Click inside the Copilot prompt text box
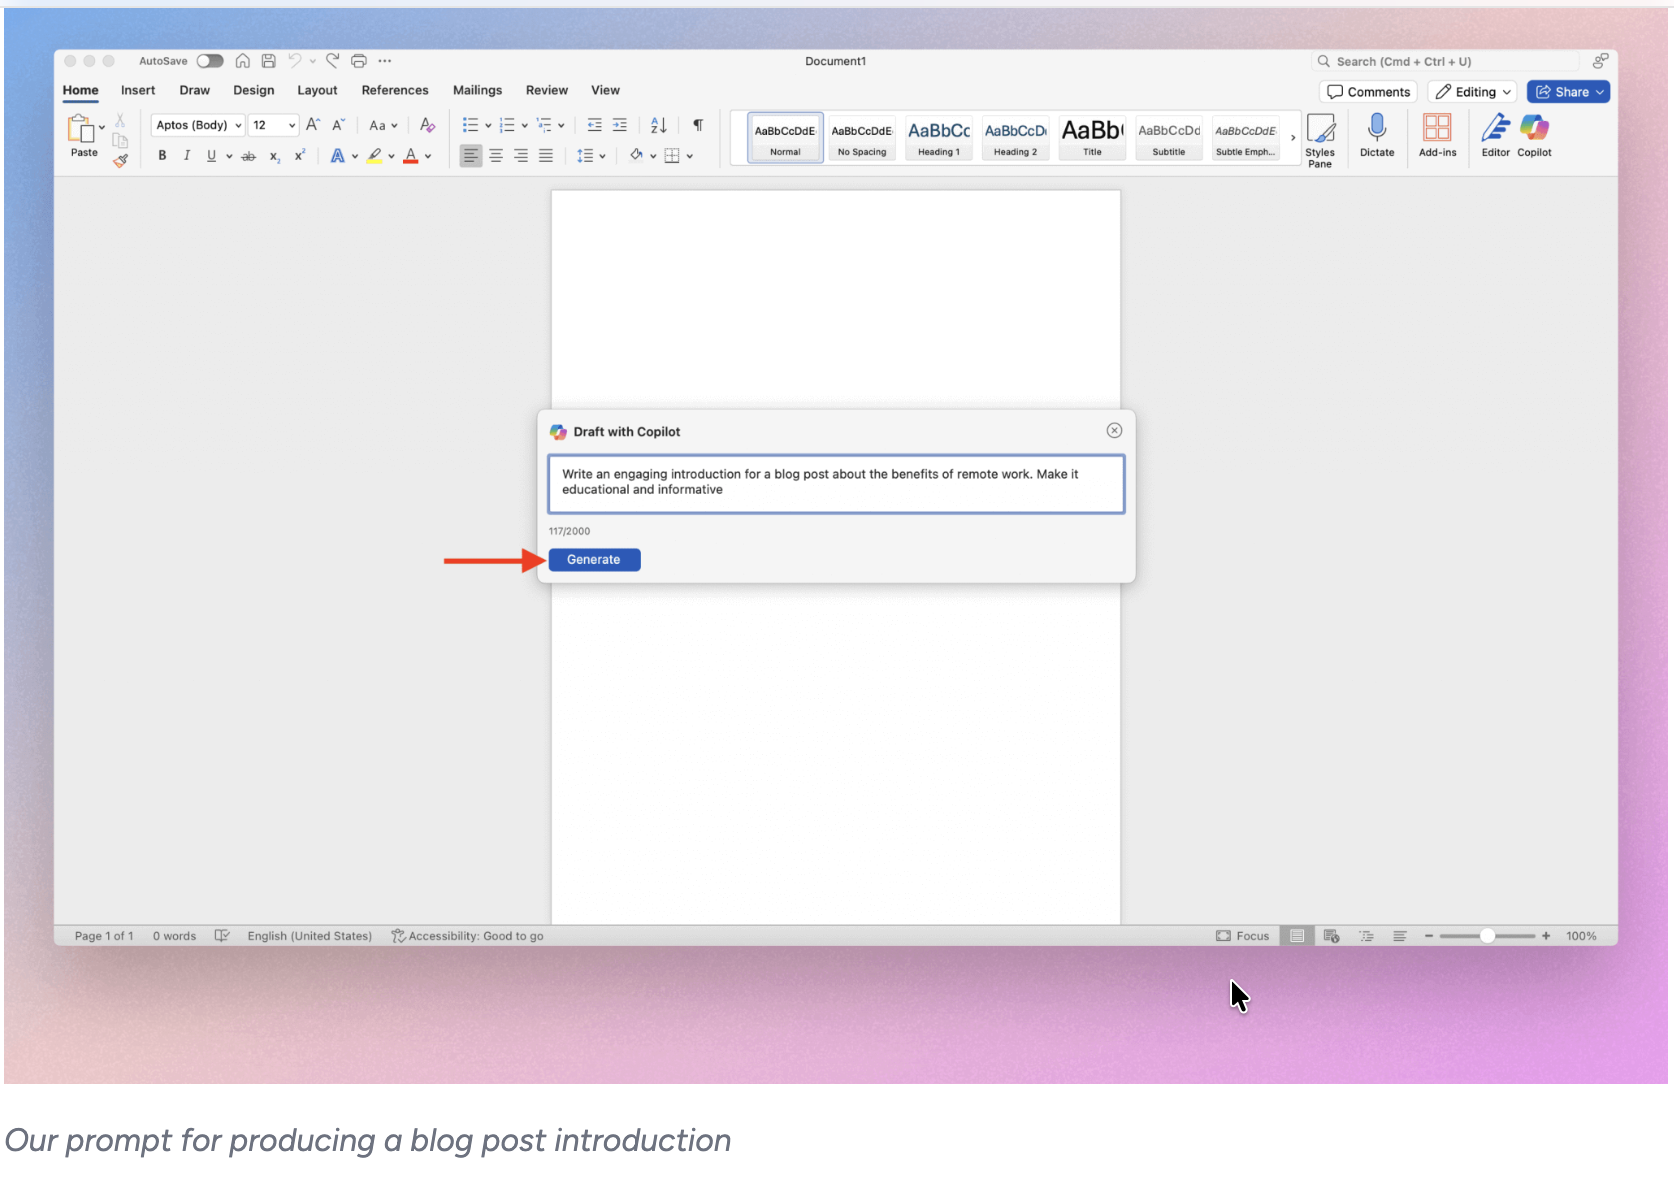 835,484
